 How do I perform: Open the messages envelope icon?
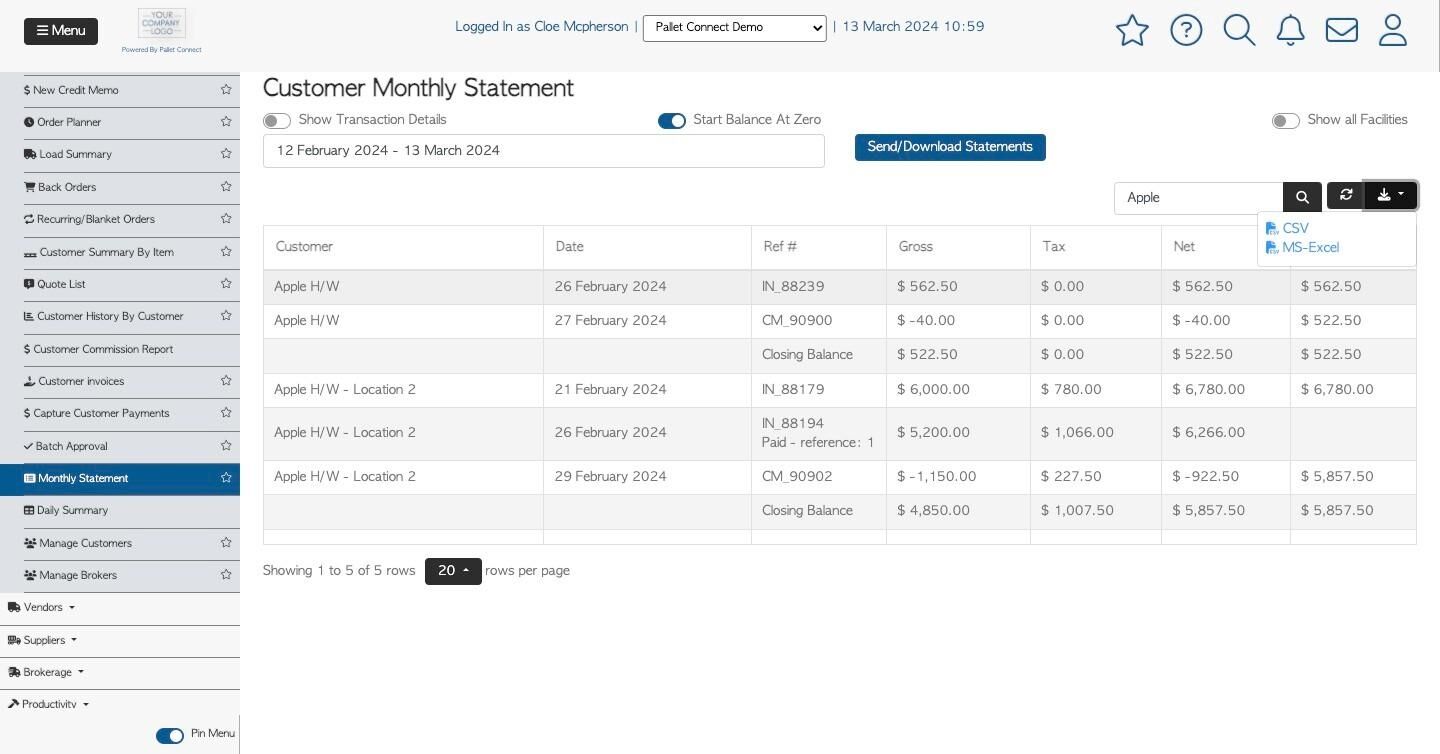tap(1342, 30)
